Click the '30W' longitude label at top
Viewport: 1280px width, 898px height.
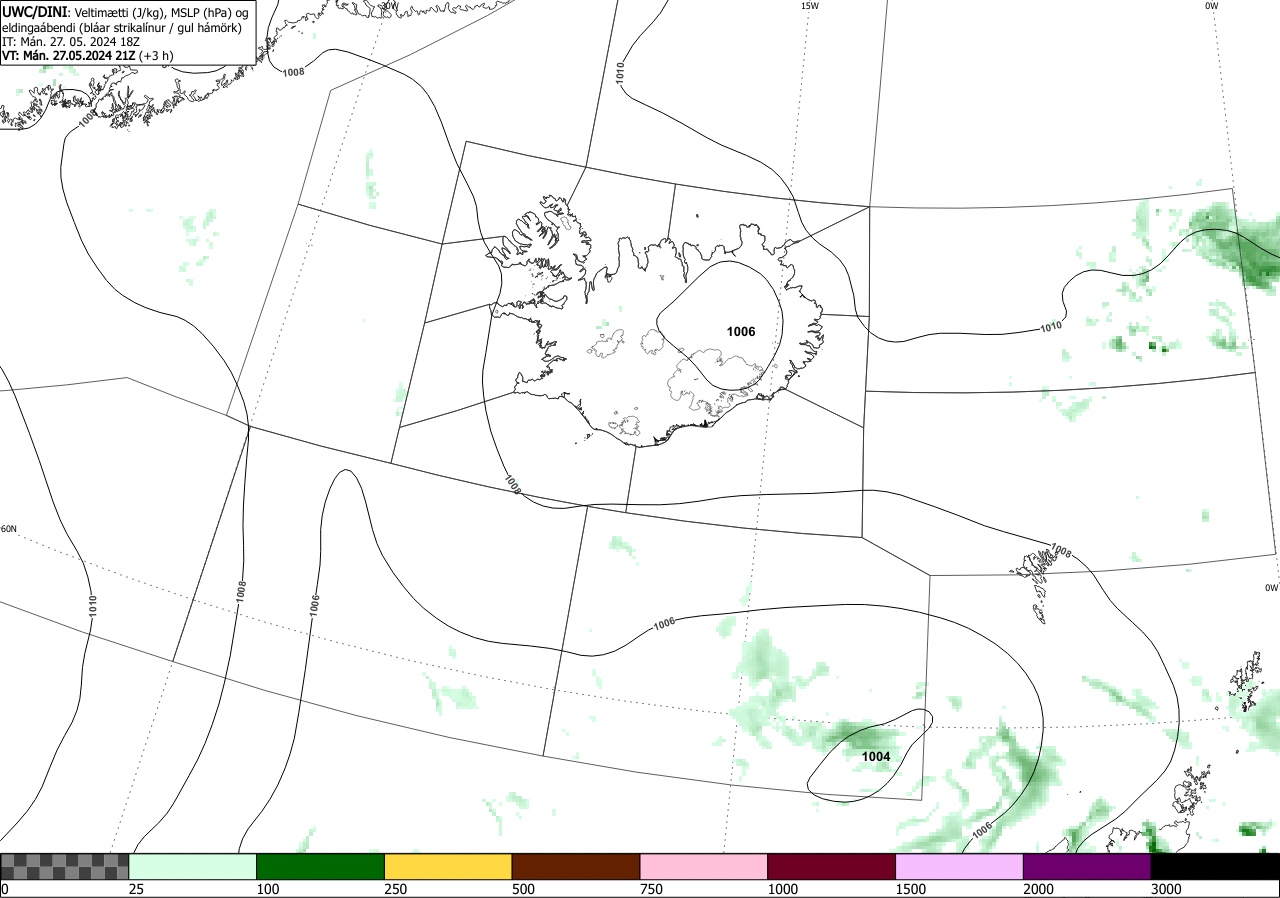[x=389, y=5]
